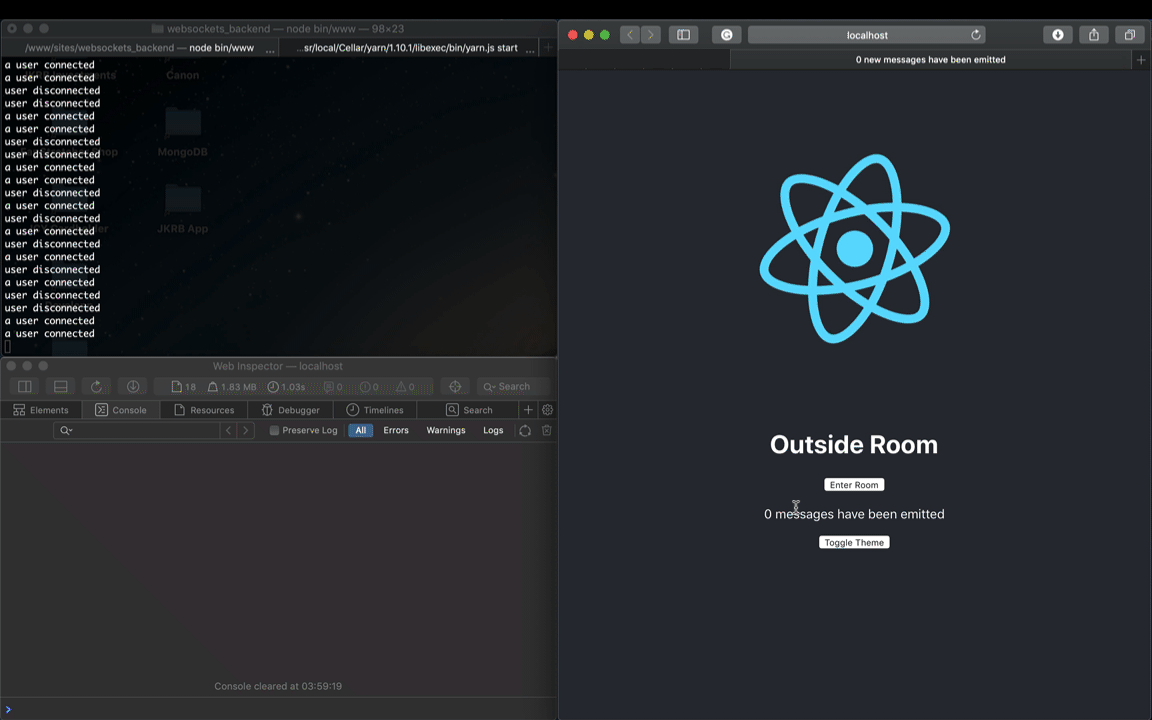
Task: Filter console to Warnings only
Action: coord(446,431)
